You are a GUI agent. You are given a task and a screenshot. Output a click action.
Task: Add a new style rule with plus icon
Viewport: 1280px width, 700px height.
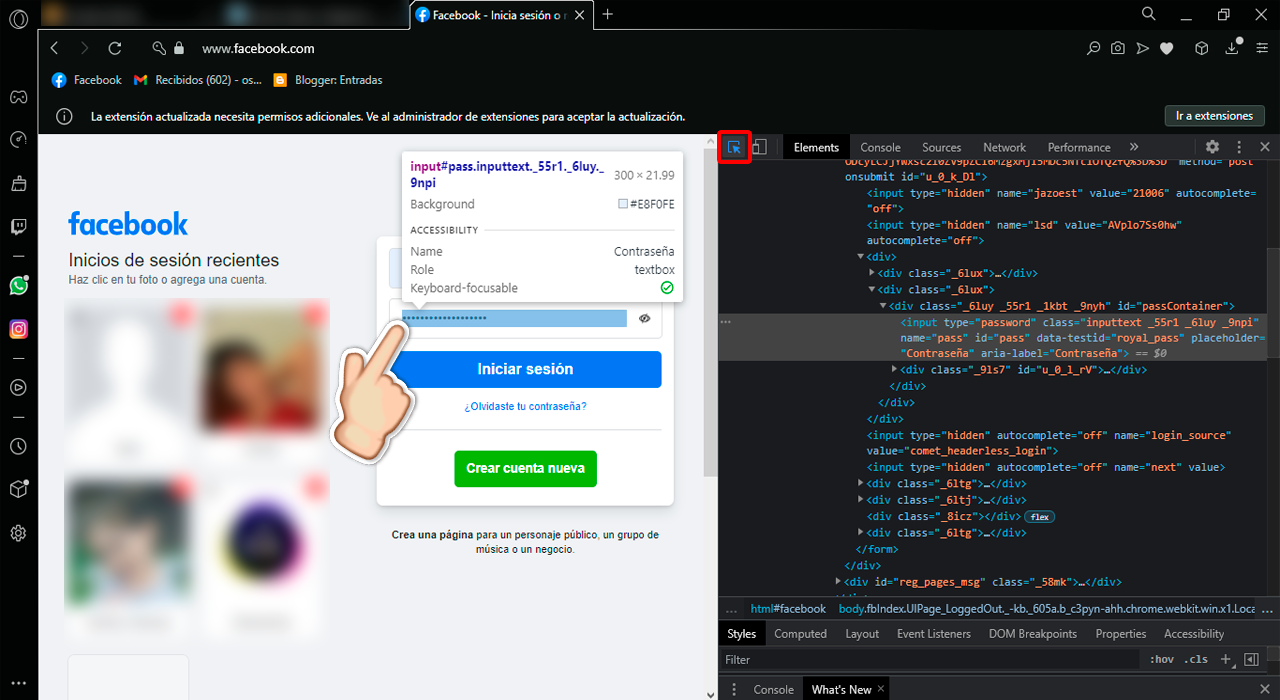(x=1226, y=659)
